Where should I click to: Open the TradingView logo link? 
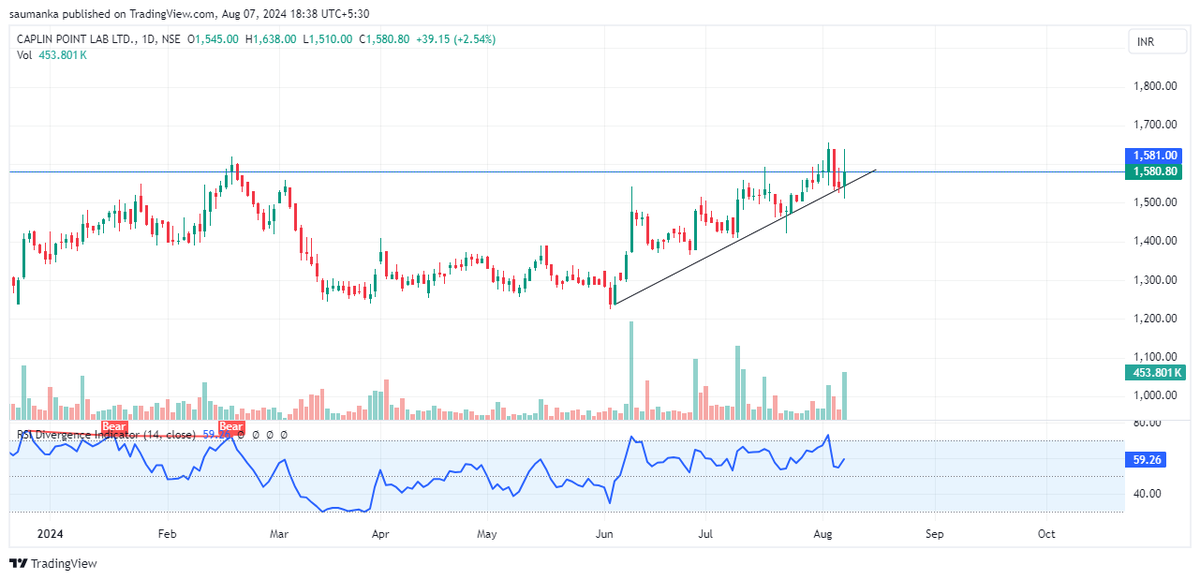[x=53, y=563]
